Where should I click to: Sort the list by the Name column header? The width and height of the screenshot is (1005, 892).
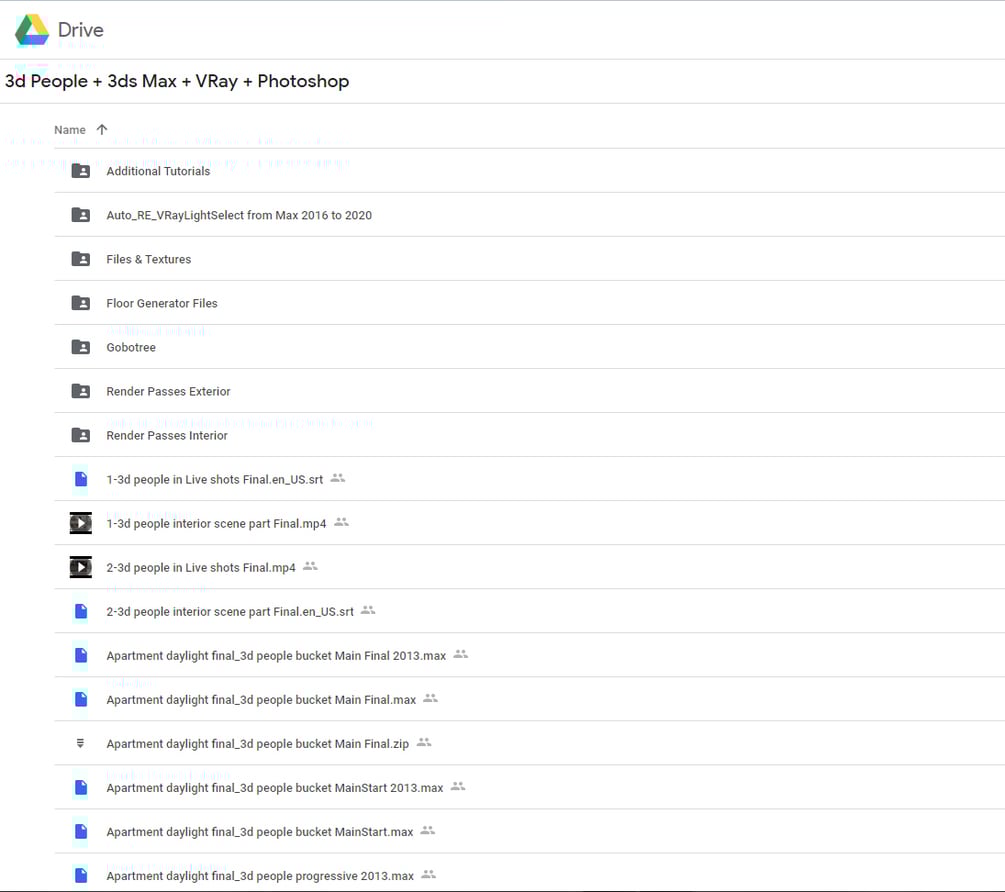click(70, 130)
